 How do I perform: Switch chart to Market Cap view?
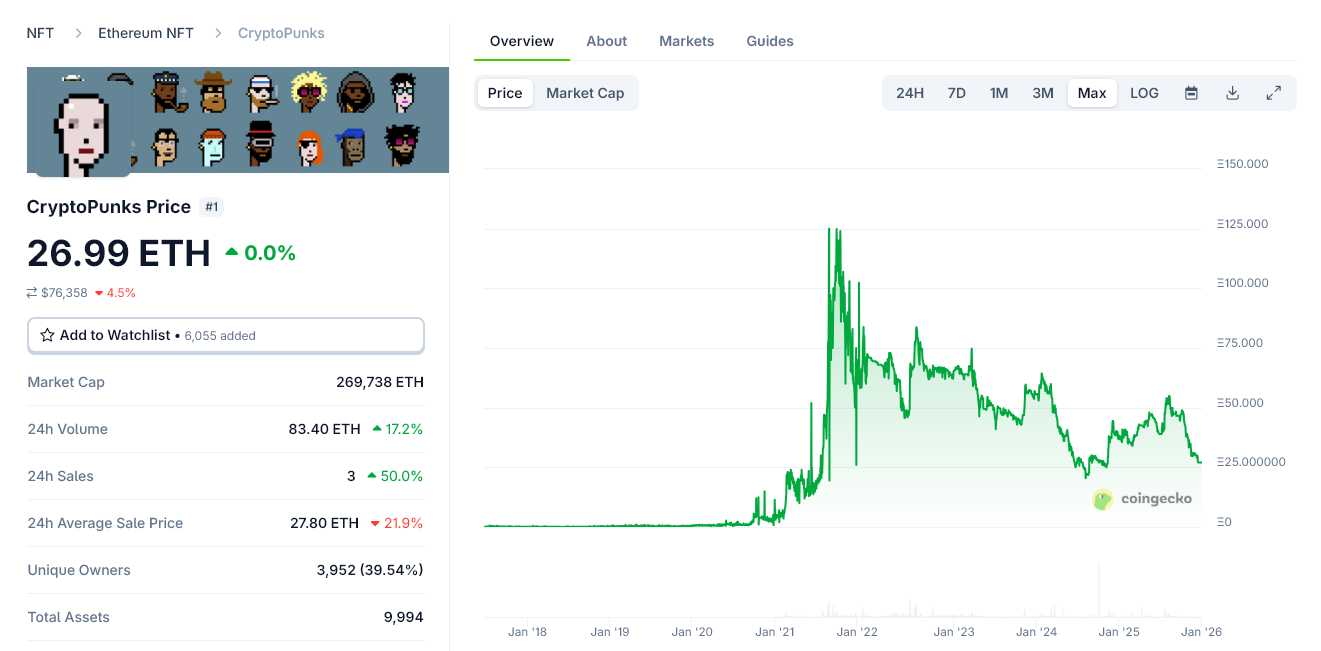(x=585, y=92)
